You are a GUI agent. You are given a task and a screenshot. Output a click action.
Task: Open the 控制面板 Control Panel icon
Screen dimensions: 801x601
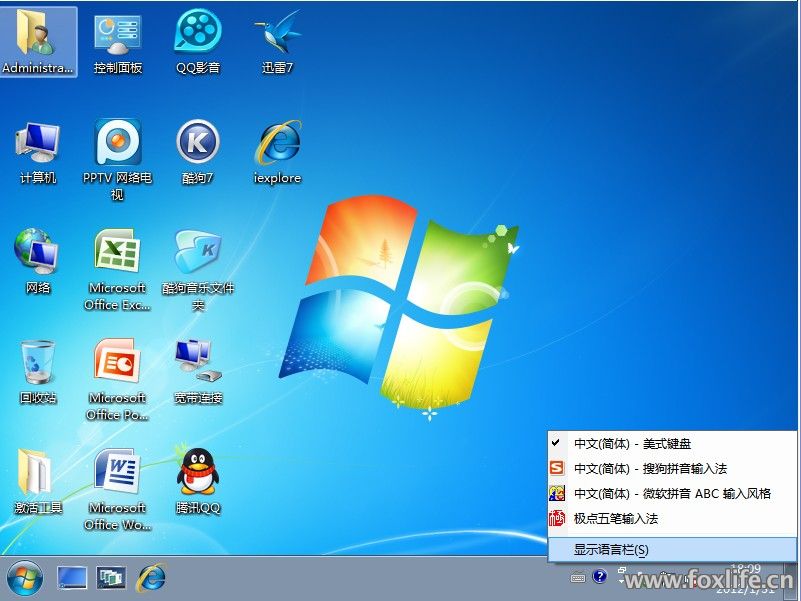click(x=118, y=42)
